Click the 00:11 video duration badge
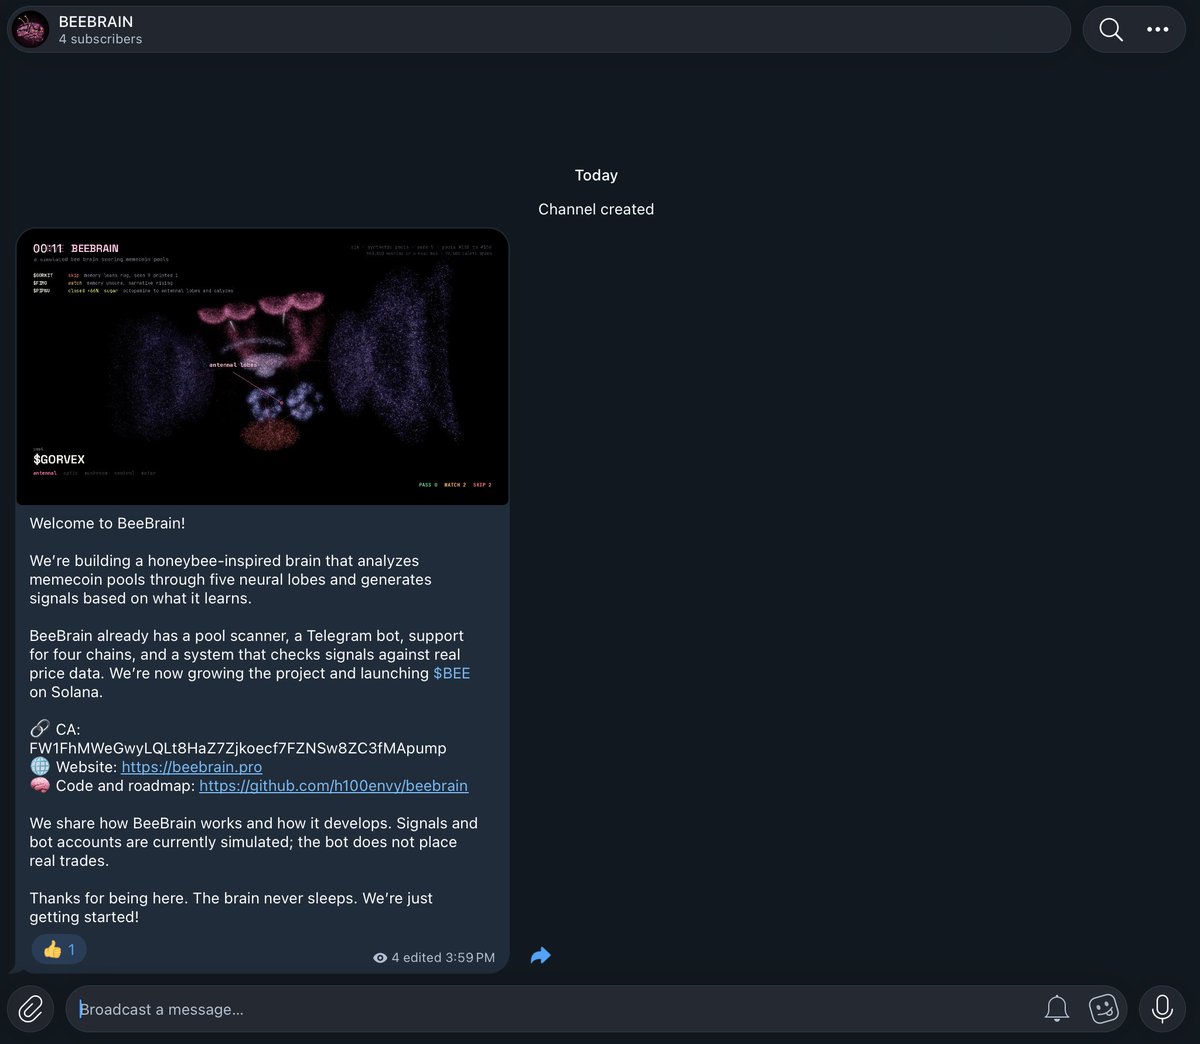 coord(48,248)
